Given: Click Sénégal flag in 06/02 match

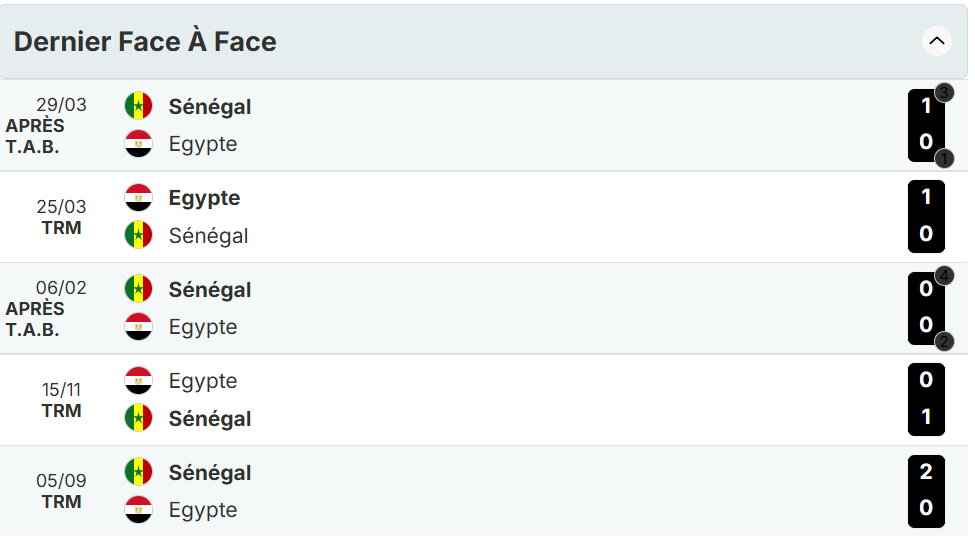Looking at the screenshot, I should [138, 290].
